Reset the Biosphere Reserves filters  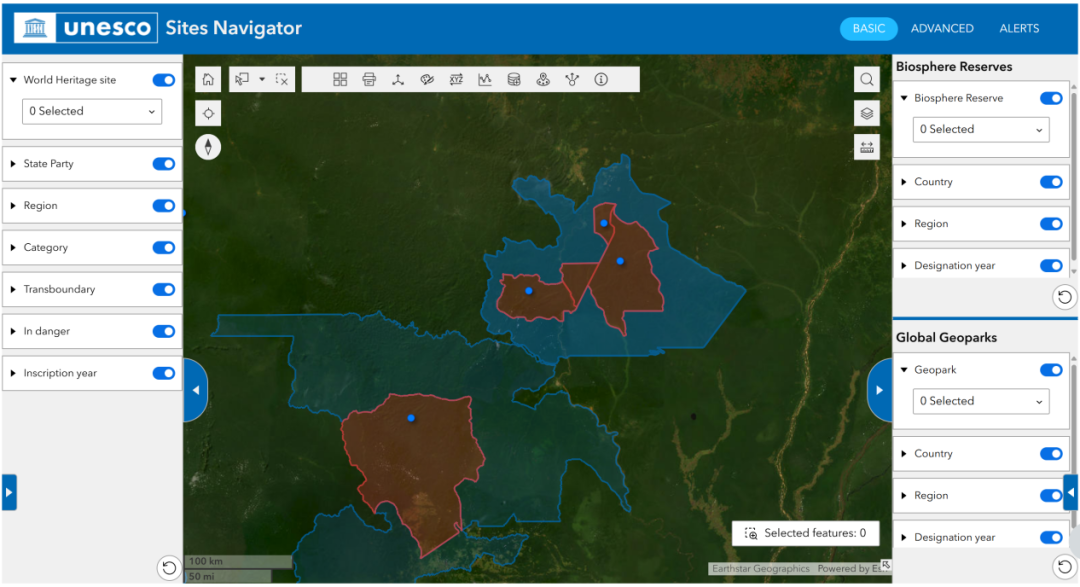click(x=1065, y=296)
